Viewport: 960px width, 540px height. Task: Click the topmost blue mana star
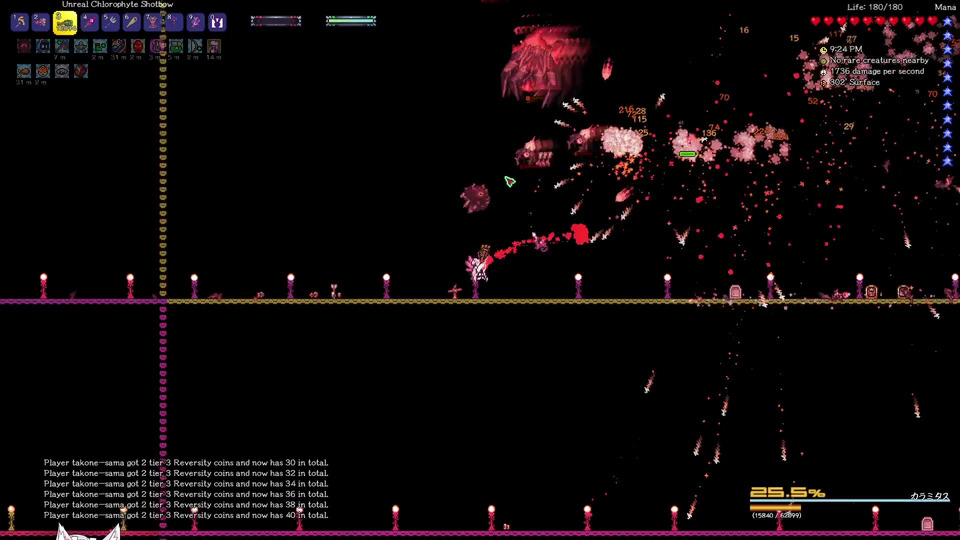pyautogui.click(x=948, y=21)
